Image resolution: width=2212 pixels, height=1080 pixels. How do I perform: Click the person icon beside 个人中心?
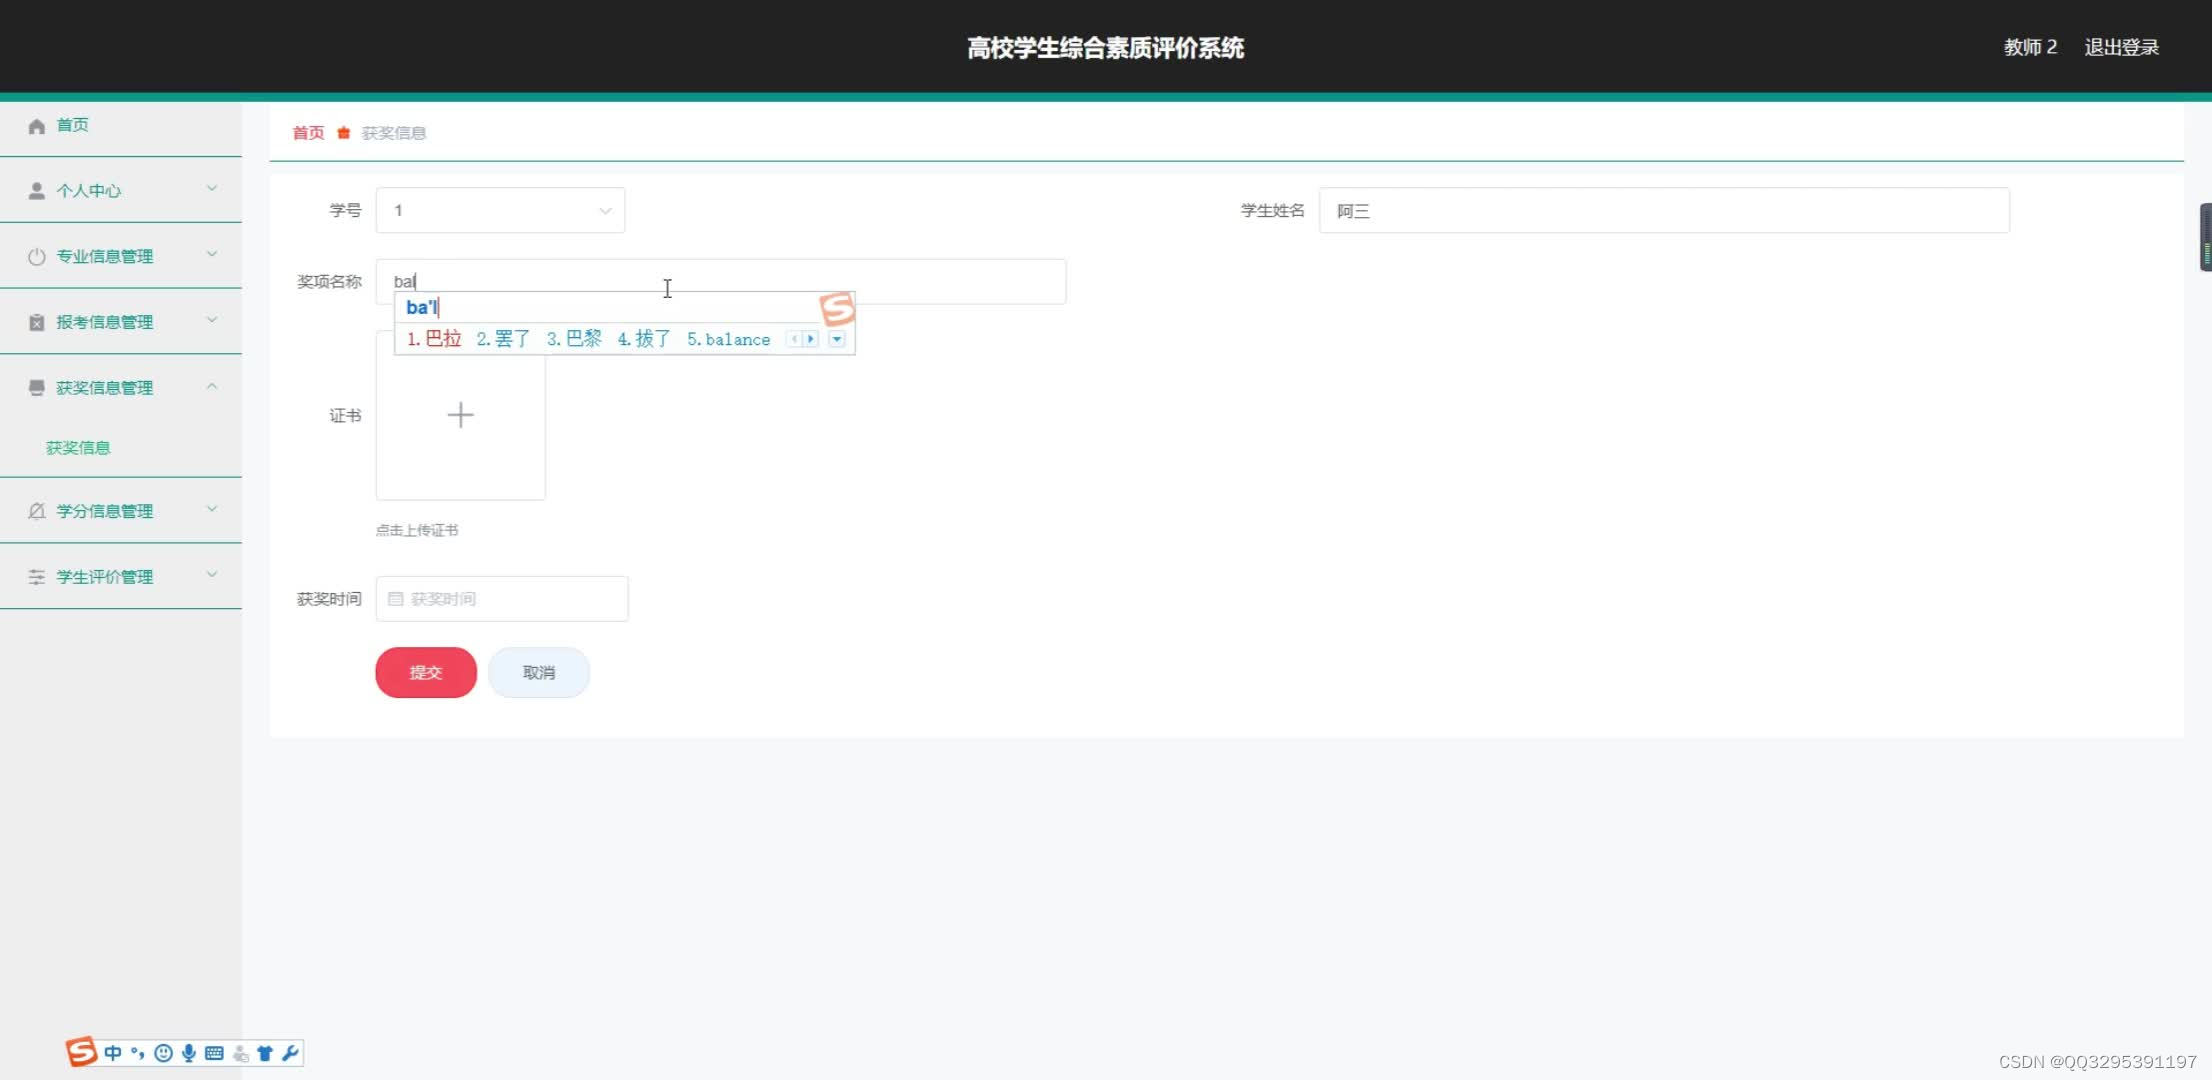tap(37, 191)
